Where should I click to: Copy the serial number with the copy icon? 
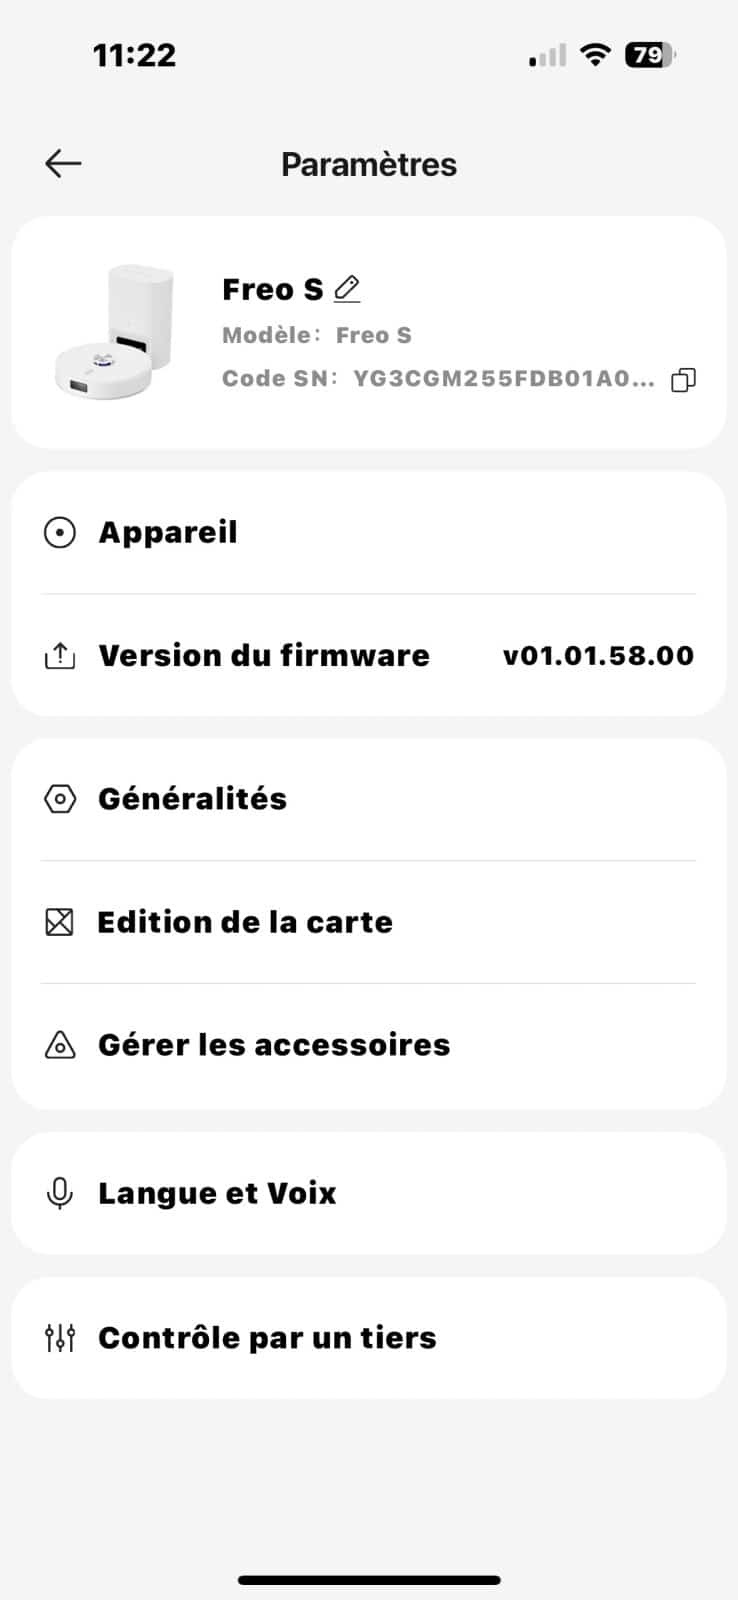click(x=684, y=380)
